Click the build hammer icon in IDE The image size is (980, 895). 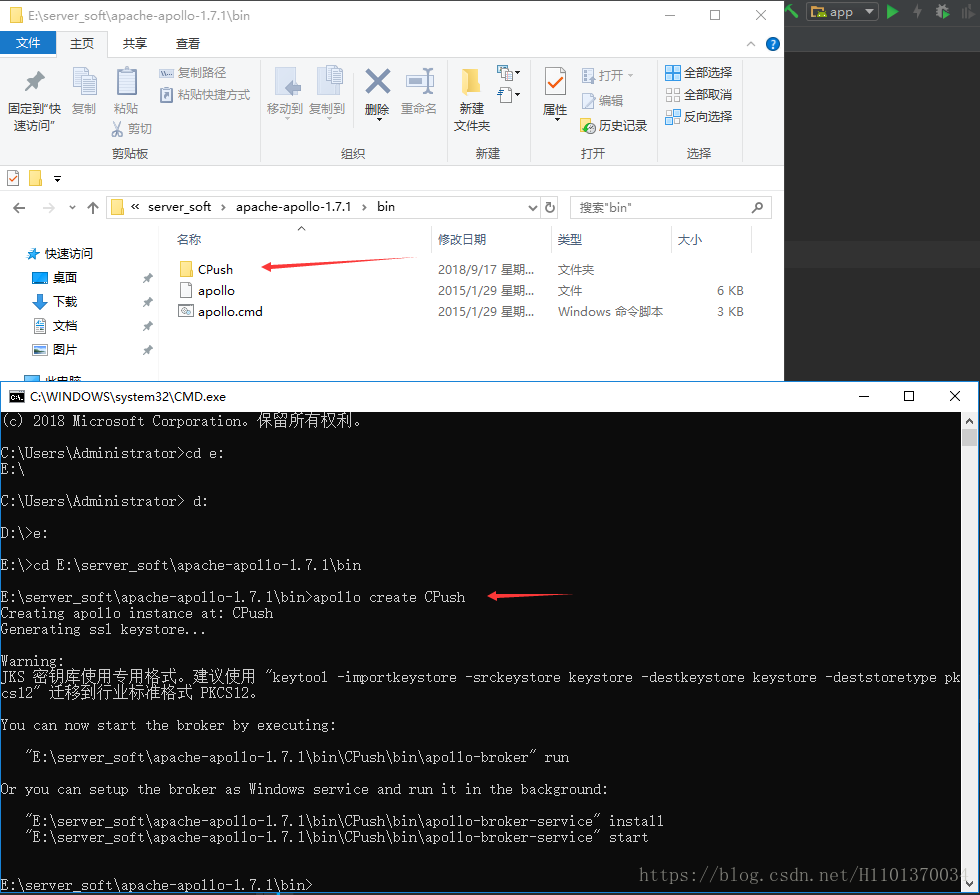tap(792, 11)
